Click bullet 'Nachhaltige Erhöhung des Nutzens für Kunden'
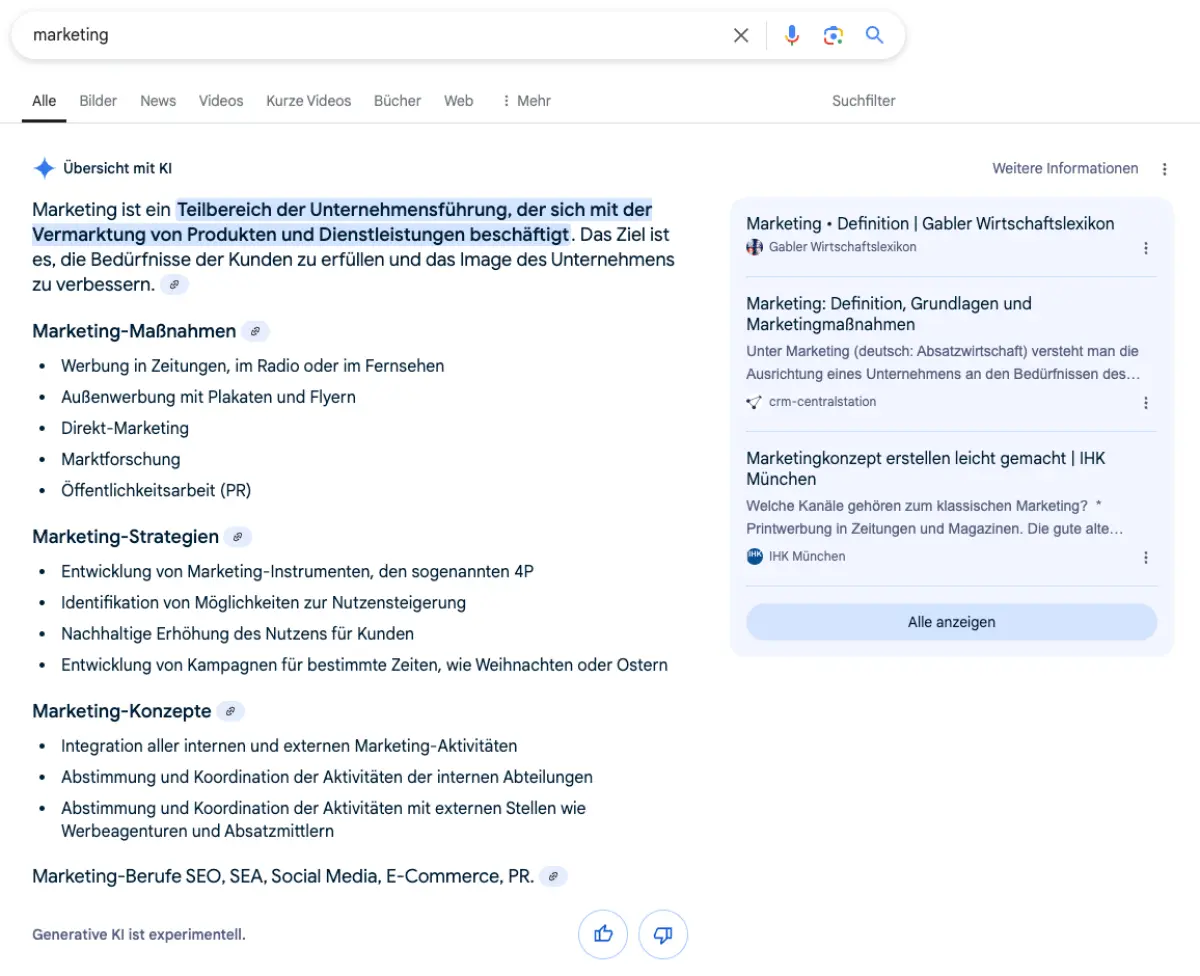Screen dimensions: 1200x976 (x=237, y=634)
